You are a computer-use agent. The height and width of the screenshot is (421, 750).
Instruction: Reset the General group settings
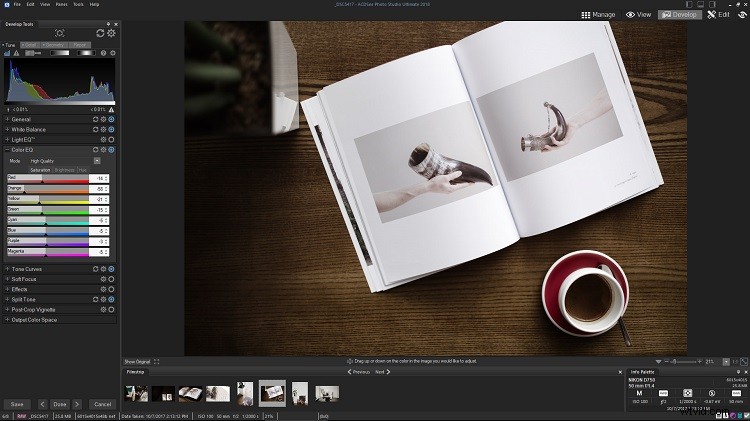click(x=95, y=119)
